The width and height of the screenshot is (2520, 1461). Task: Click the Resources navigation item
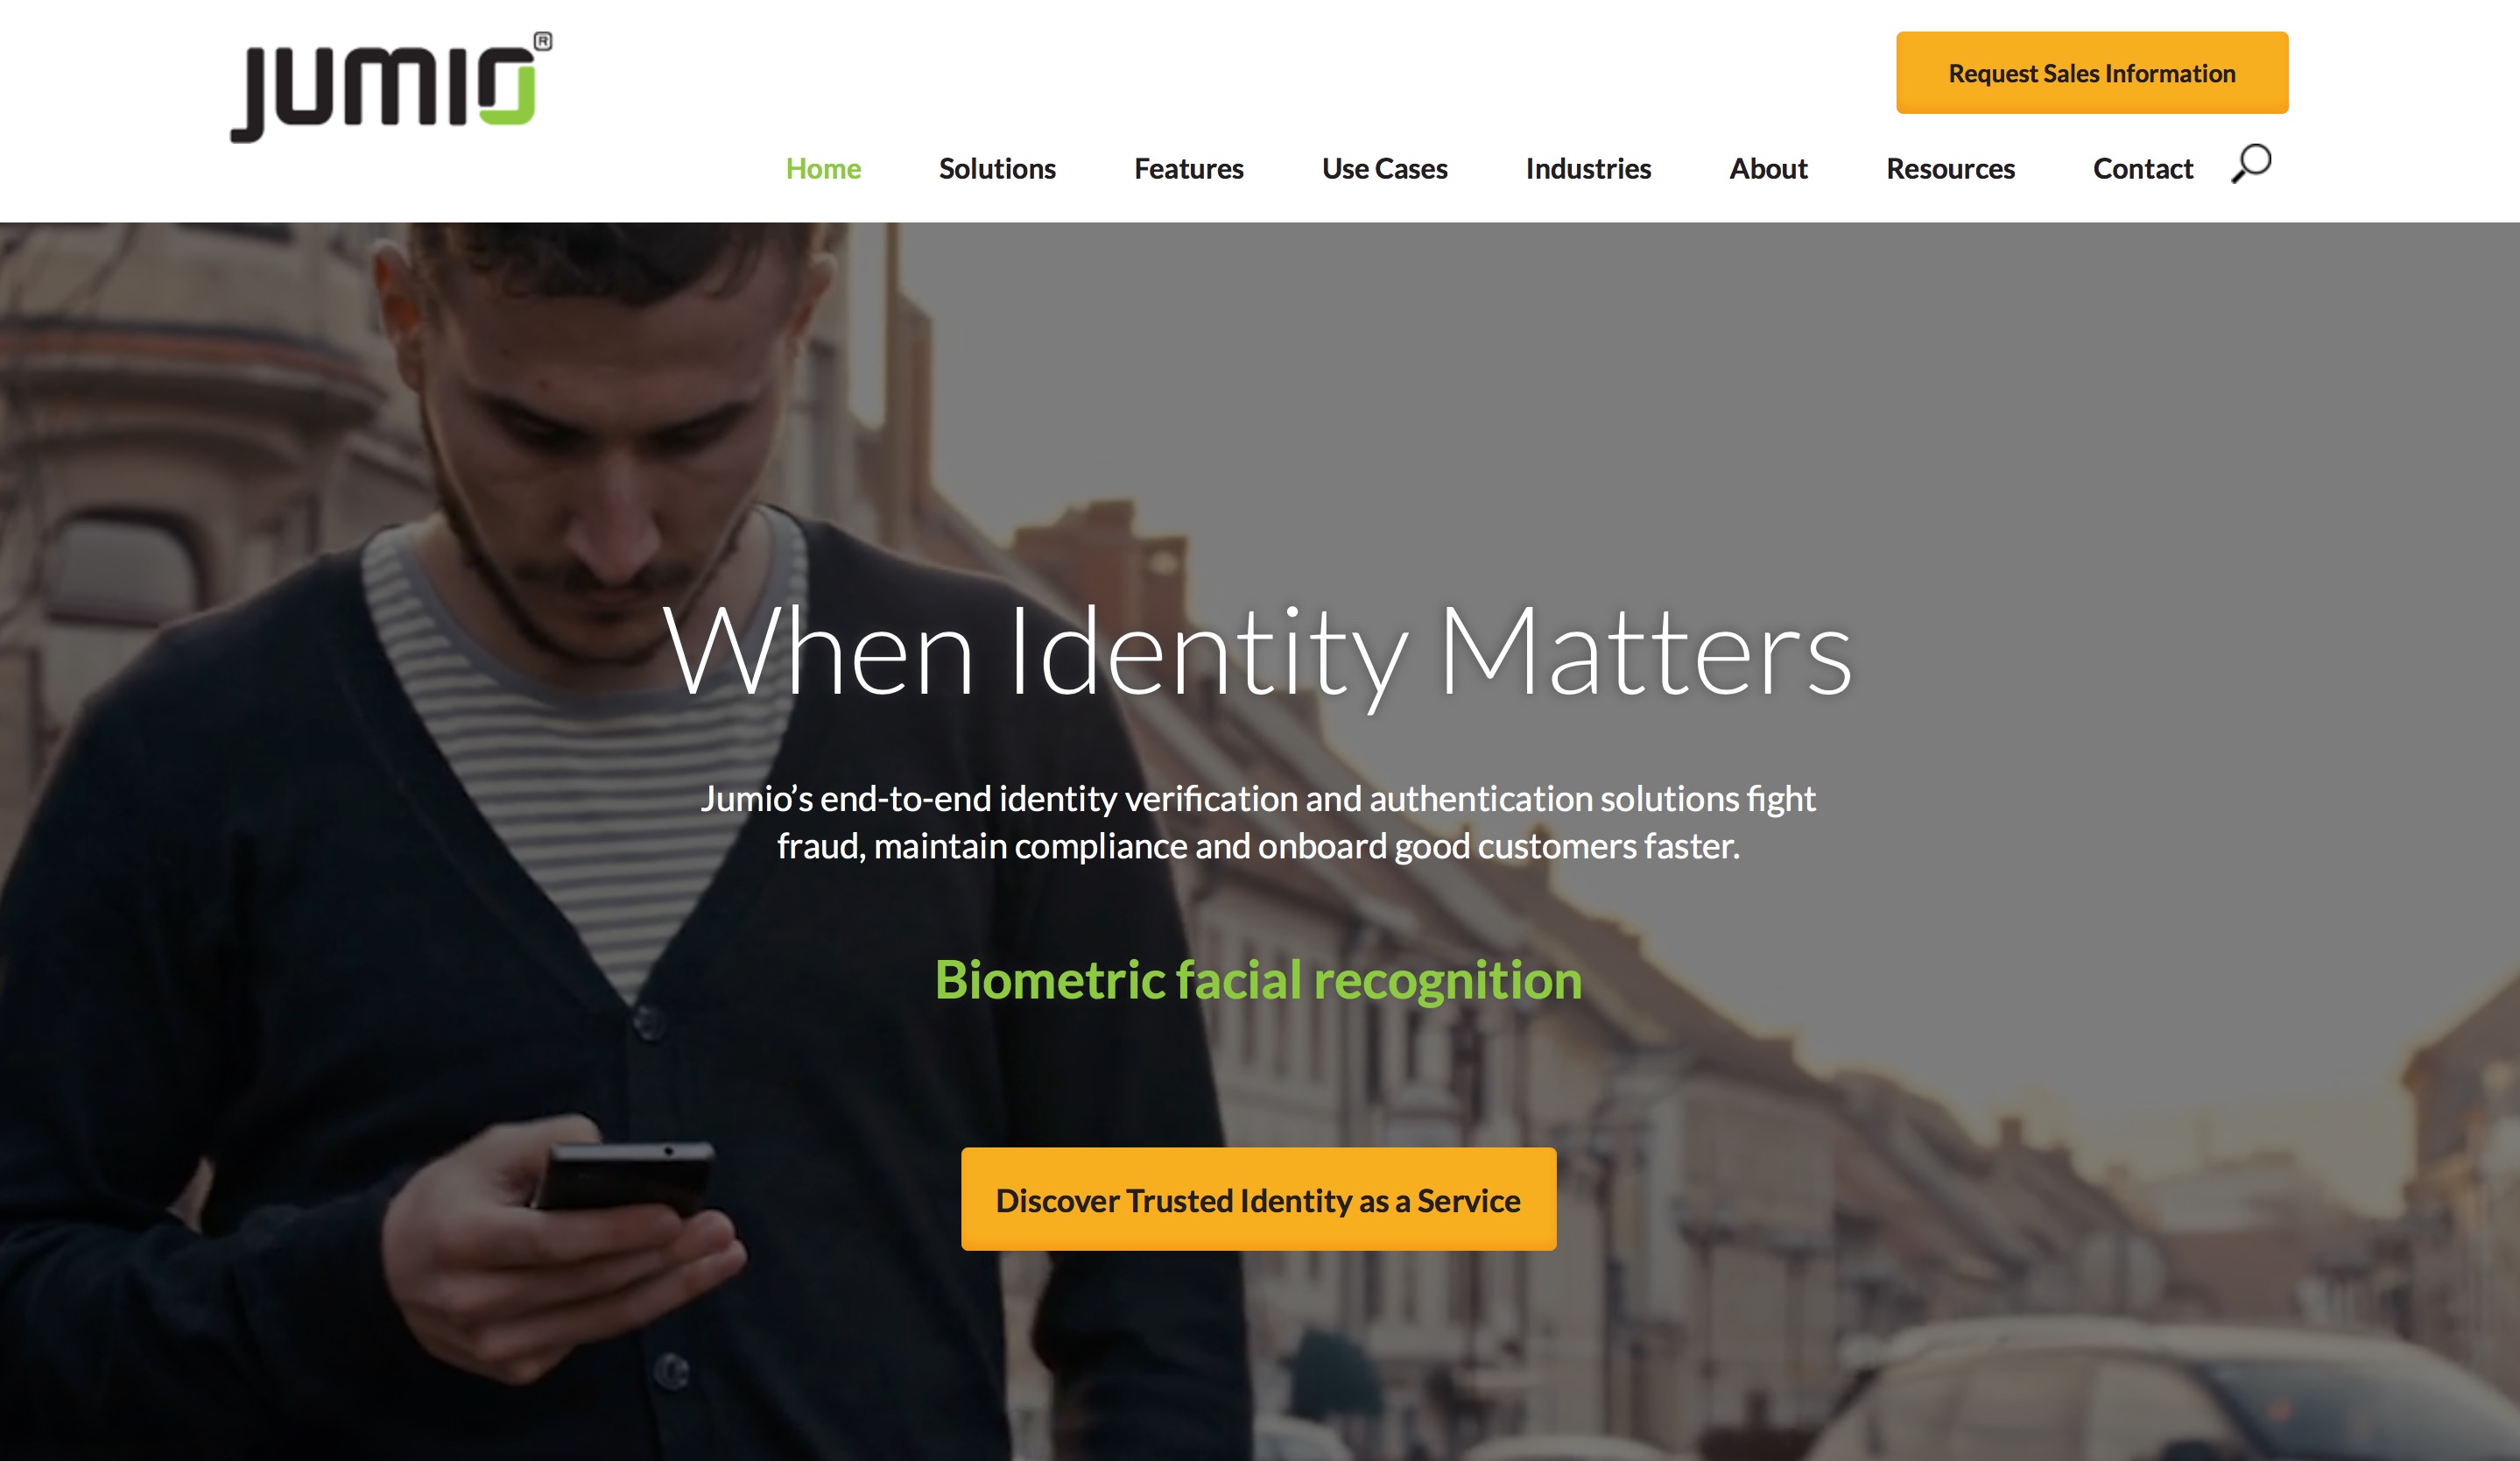[1950, 167]
